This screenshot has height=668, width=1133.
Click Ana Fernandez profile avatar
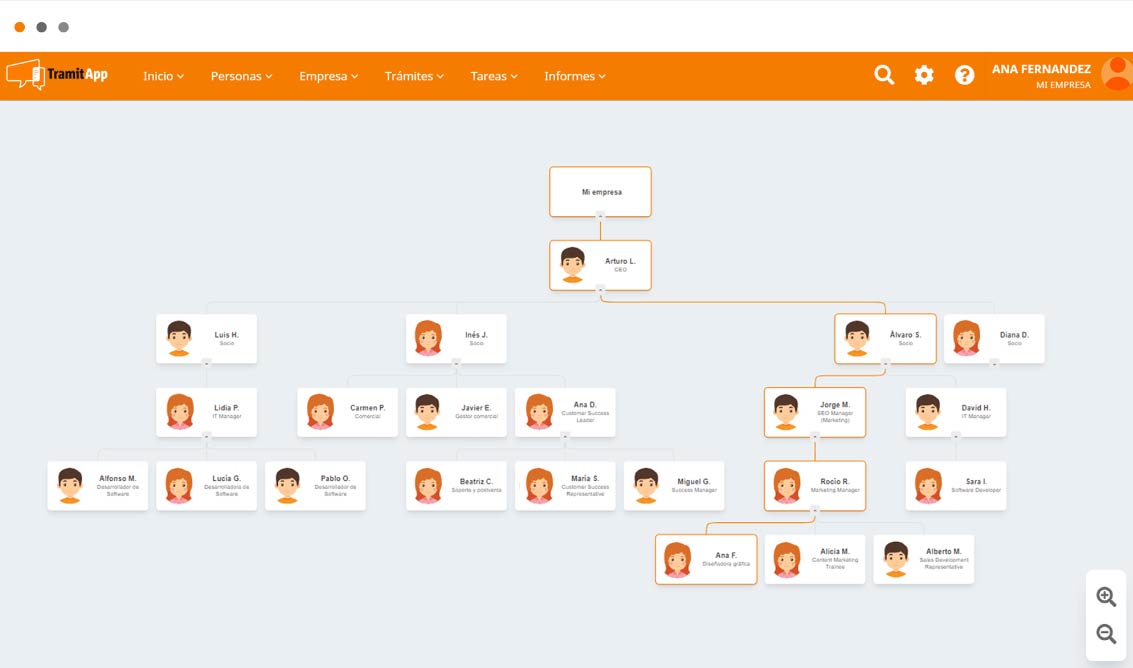tap(1116, 74)
